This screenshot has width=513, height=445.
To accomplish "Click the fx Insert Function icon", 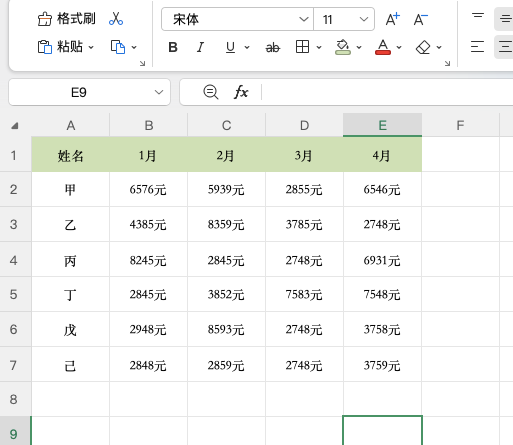I will (x=241, y=92).
